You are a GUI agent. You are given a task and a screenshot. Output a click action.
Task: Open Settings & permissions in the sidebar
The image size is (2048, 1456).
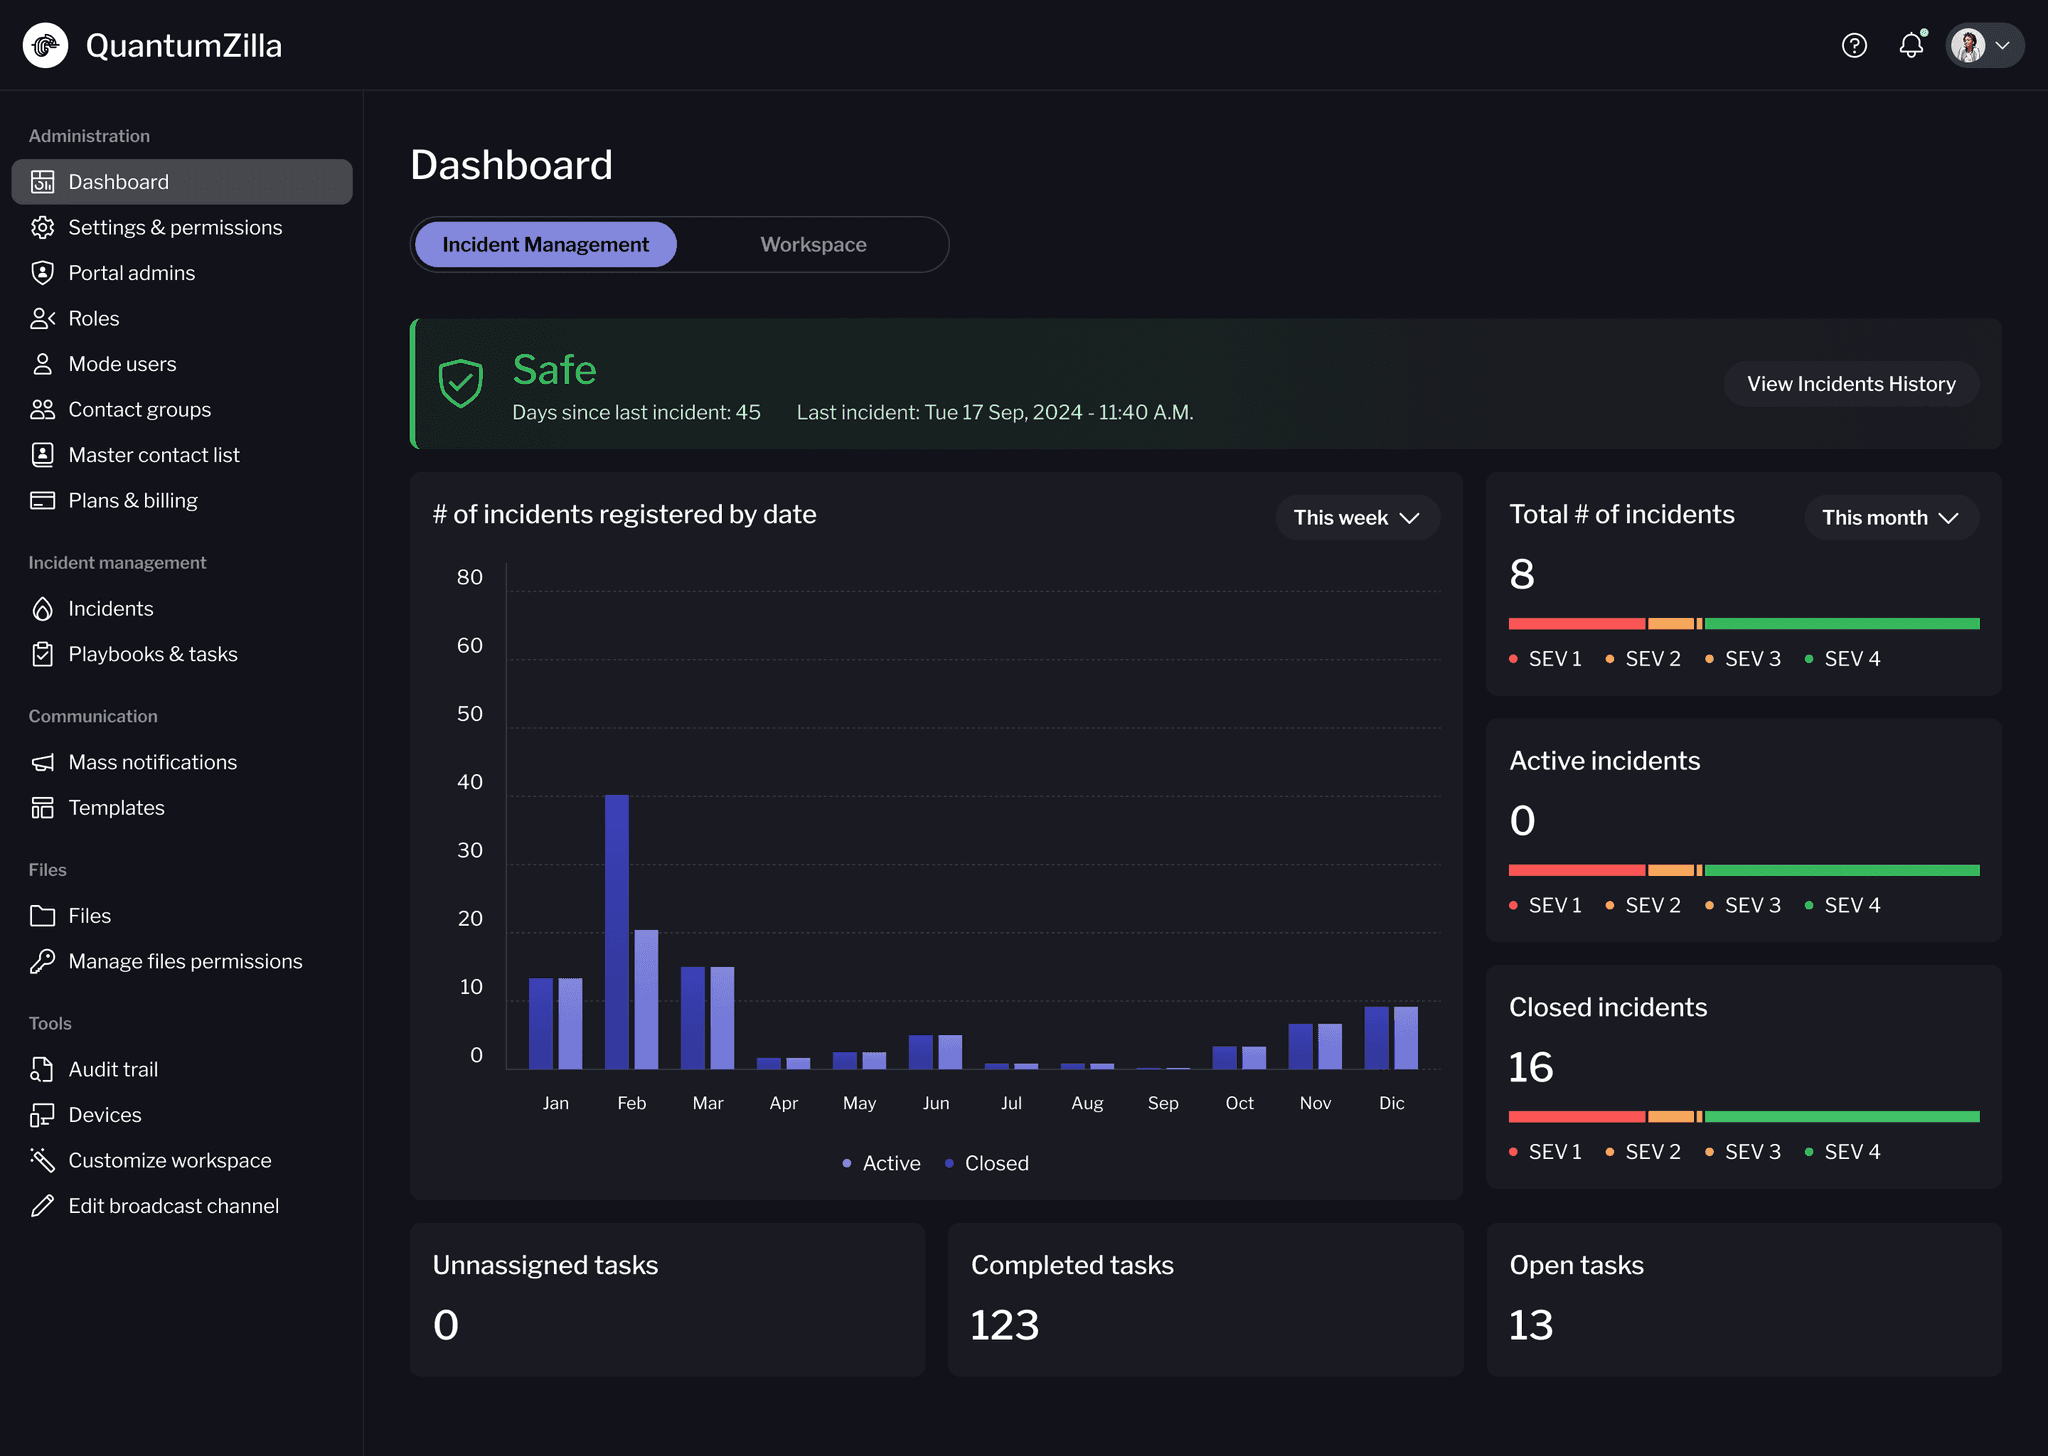175,228
